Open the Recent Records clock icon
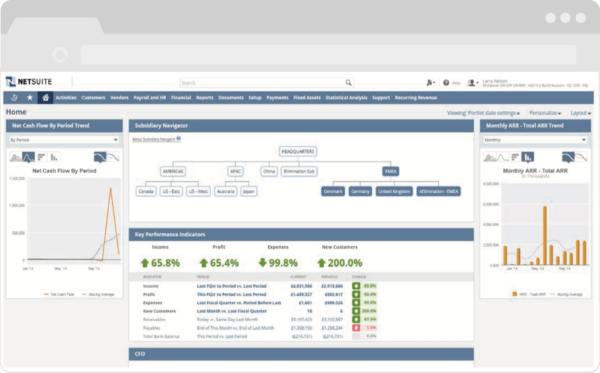 click(14, 98)
